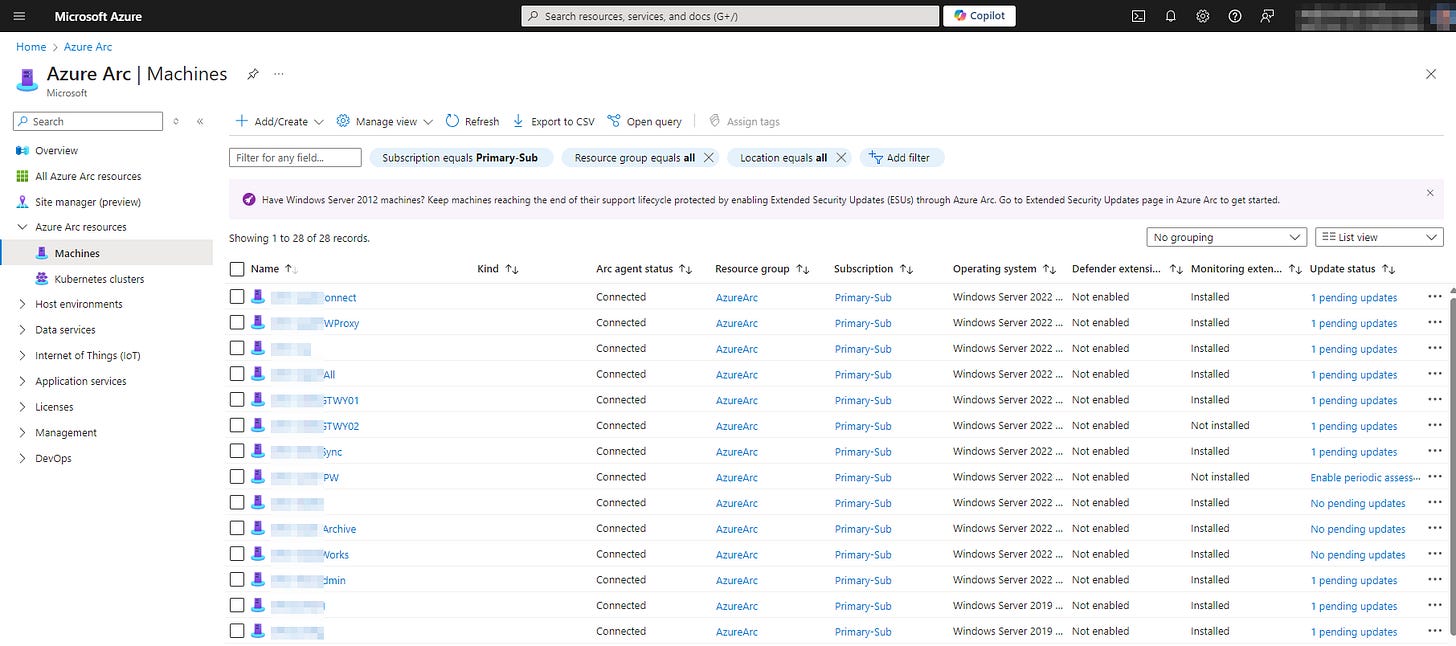
Task: Focus the Filter for any field box
Action: (295, 158)
